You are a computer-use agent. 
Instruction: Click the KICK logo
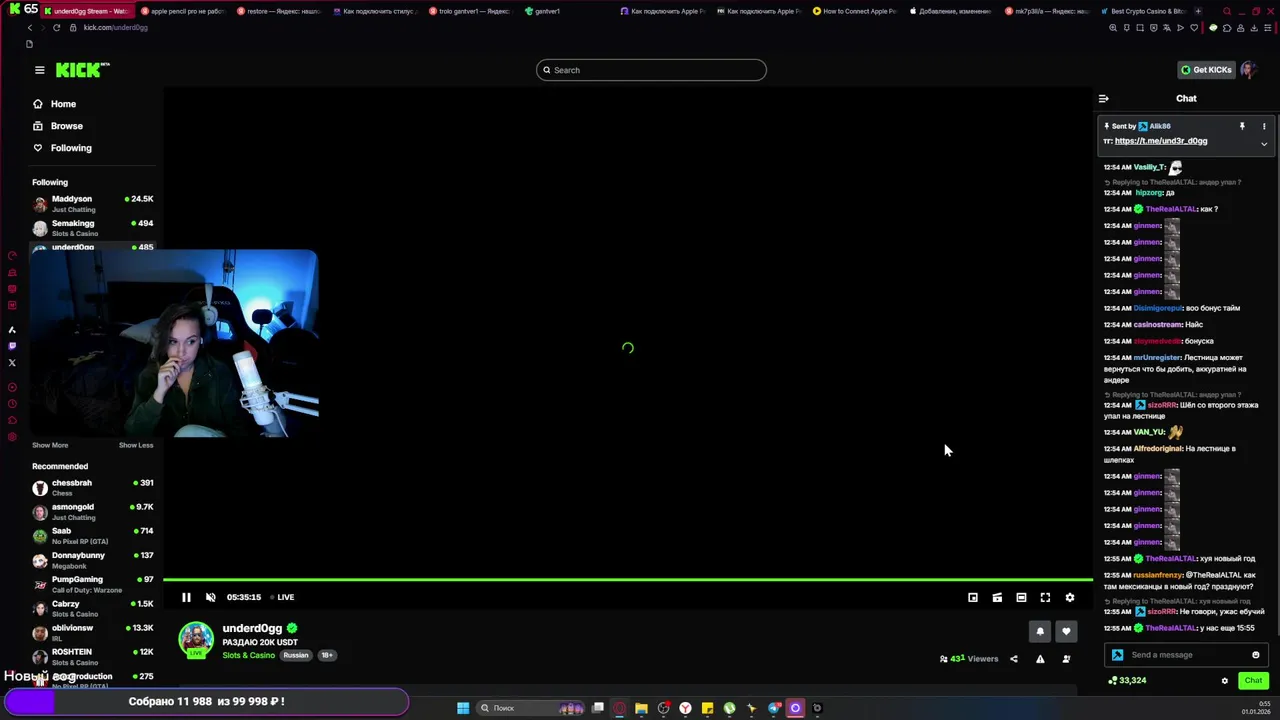click(x=82, y=70)
